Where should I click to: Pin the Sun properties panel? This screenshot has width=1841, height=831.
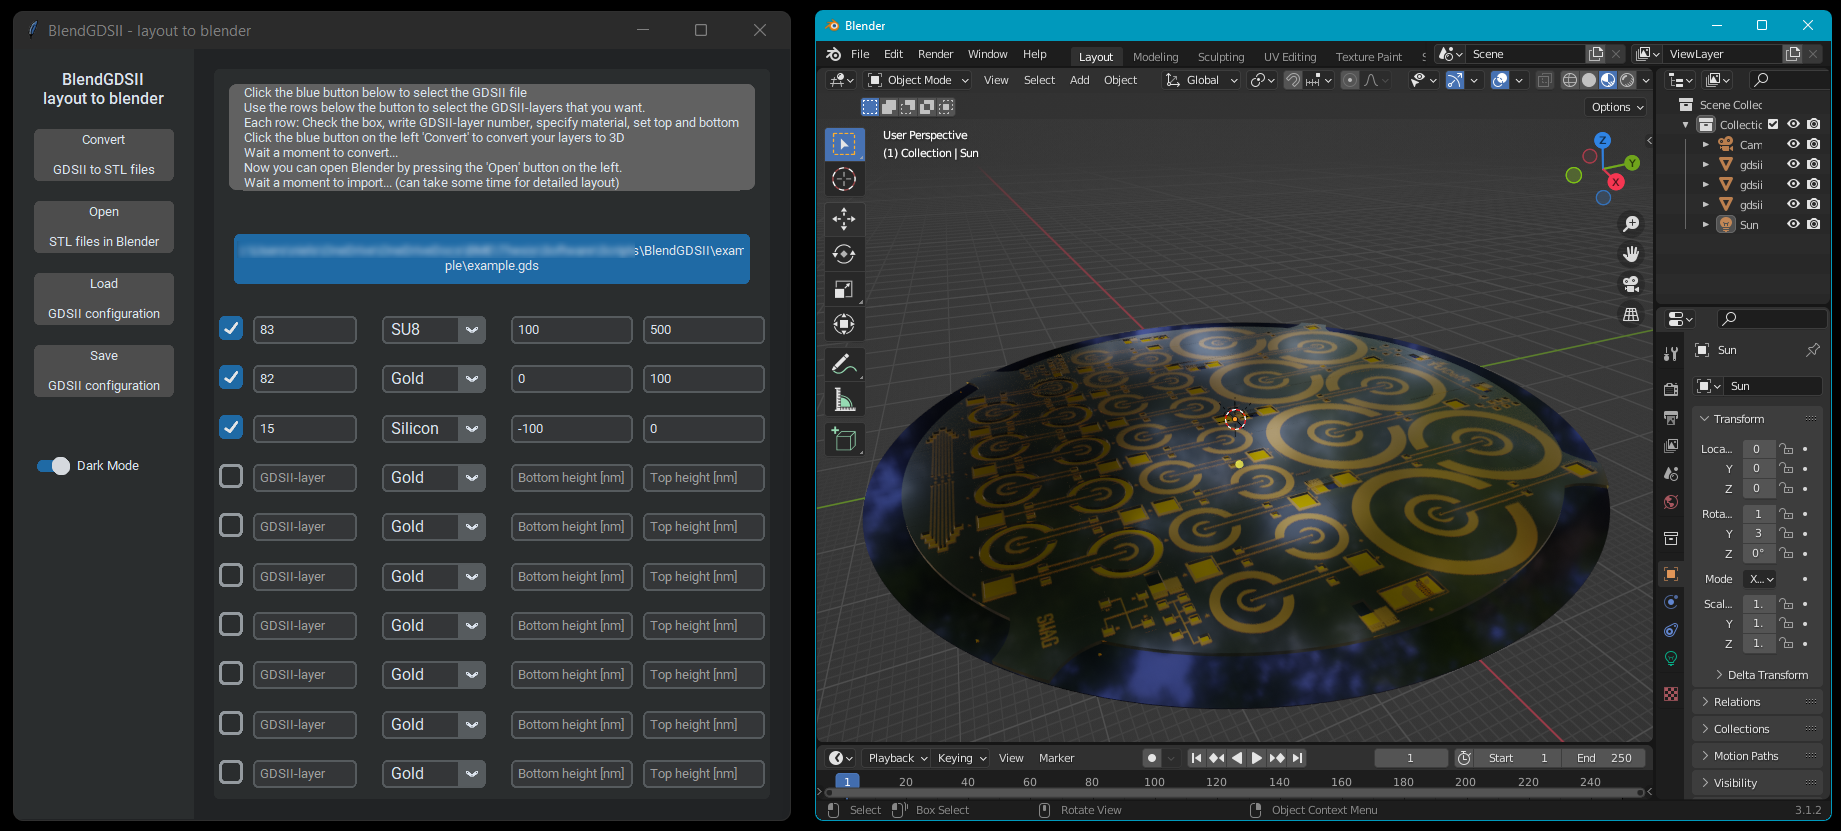coord(1812,350)
